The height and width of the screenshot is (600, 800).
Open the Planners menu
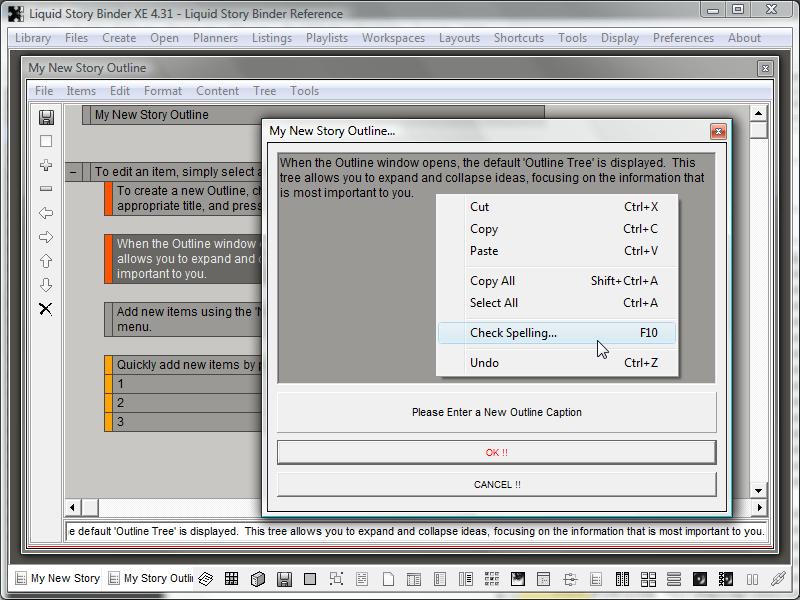(x=215, y=38)
